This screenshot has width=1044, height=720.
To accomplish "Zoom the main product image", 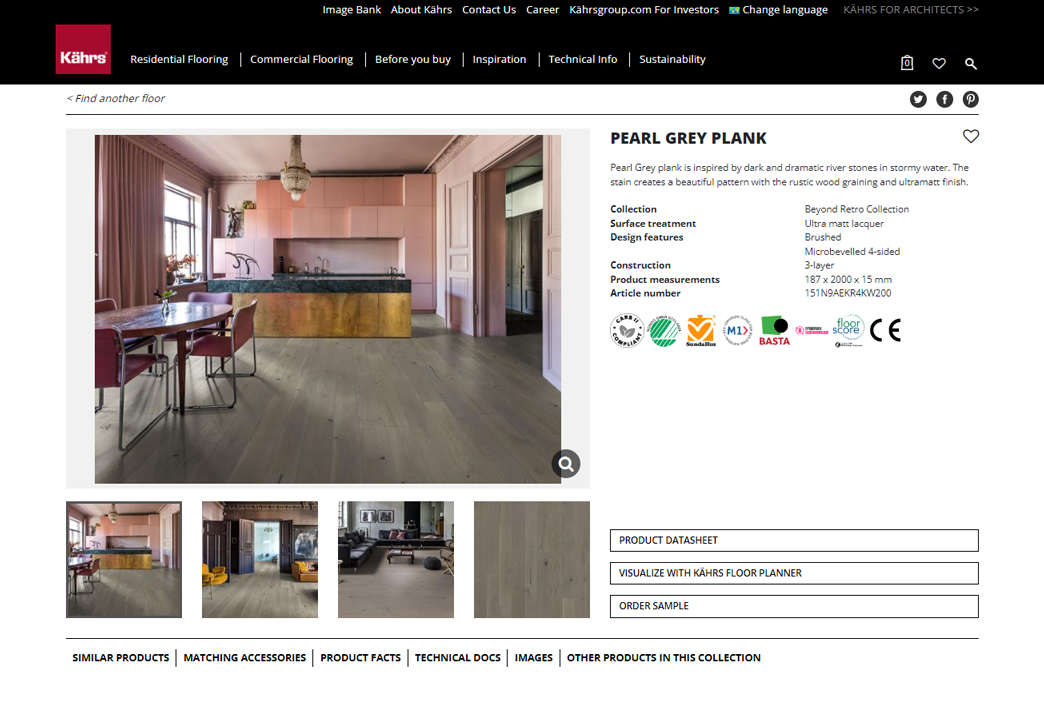I will (x=566, y=464).
